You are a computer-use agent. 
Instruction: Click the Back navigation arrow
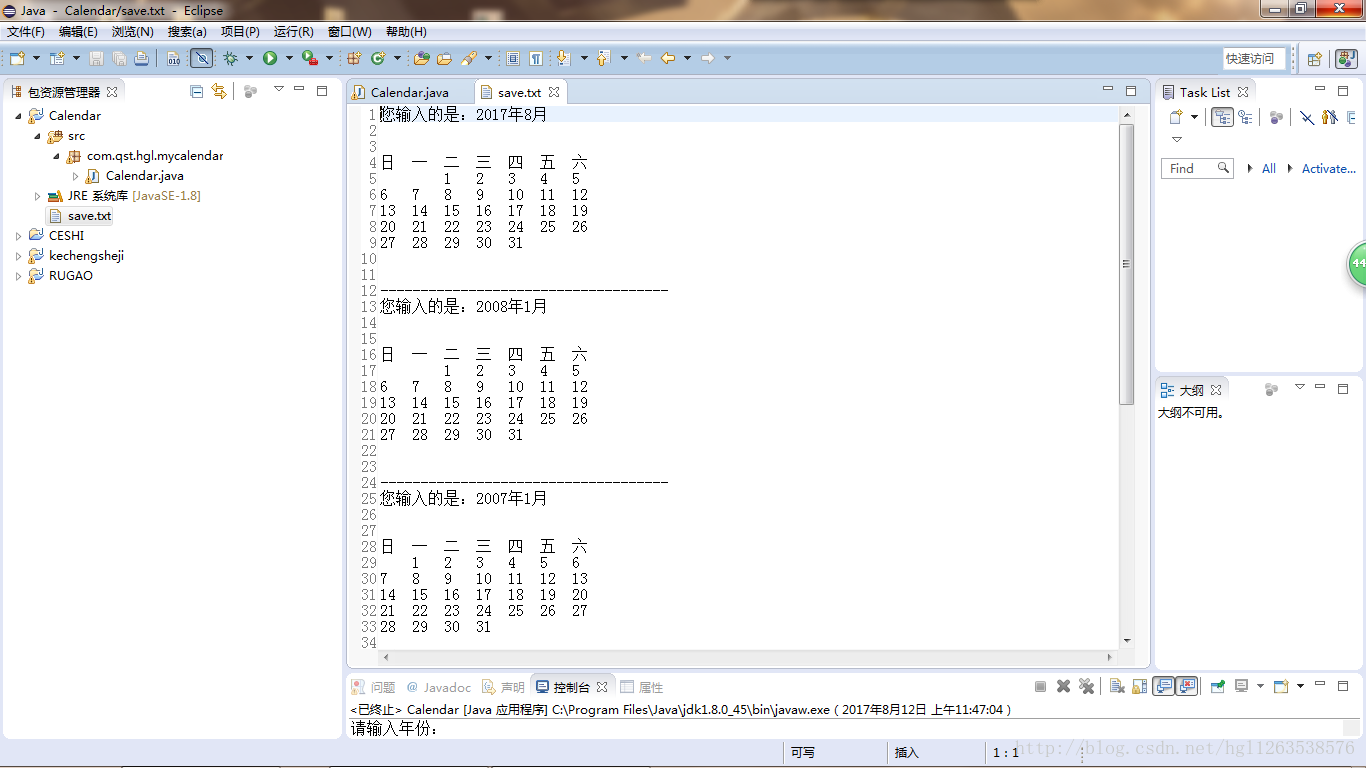point(668,58)
